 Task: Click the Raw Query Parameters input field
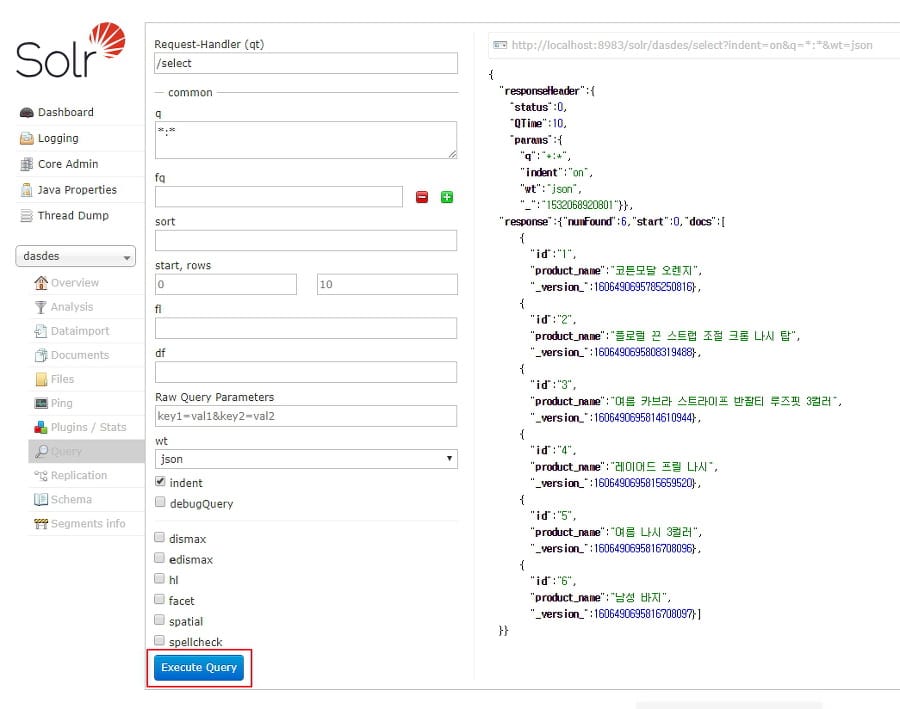(x=306, y=416)
